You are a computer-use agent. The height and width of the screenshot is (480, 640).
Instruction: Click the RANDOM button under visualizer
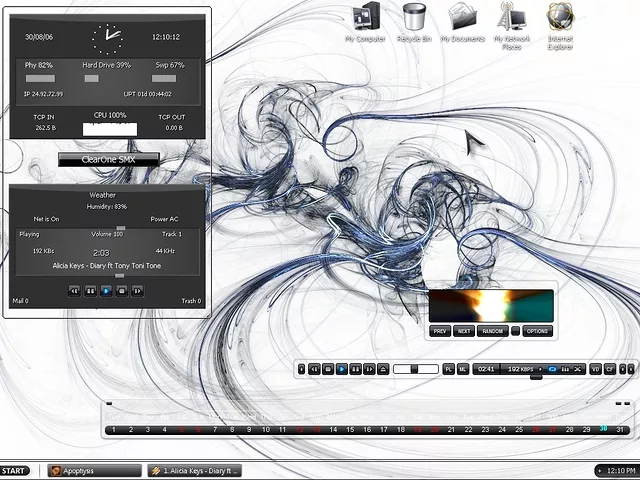click(492, 331)
